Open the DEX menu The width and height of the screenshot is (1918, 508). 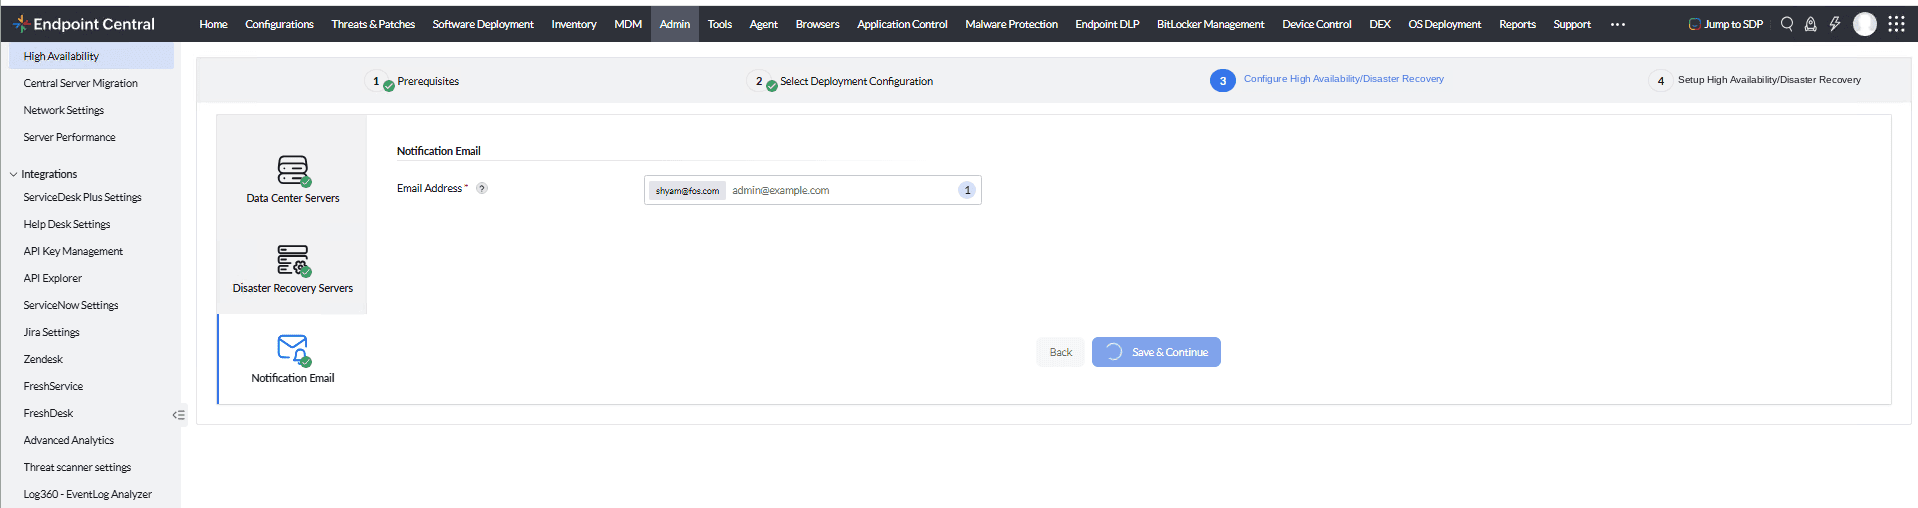point(1380,24)
